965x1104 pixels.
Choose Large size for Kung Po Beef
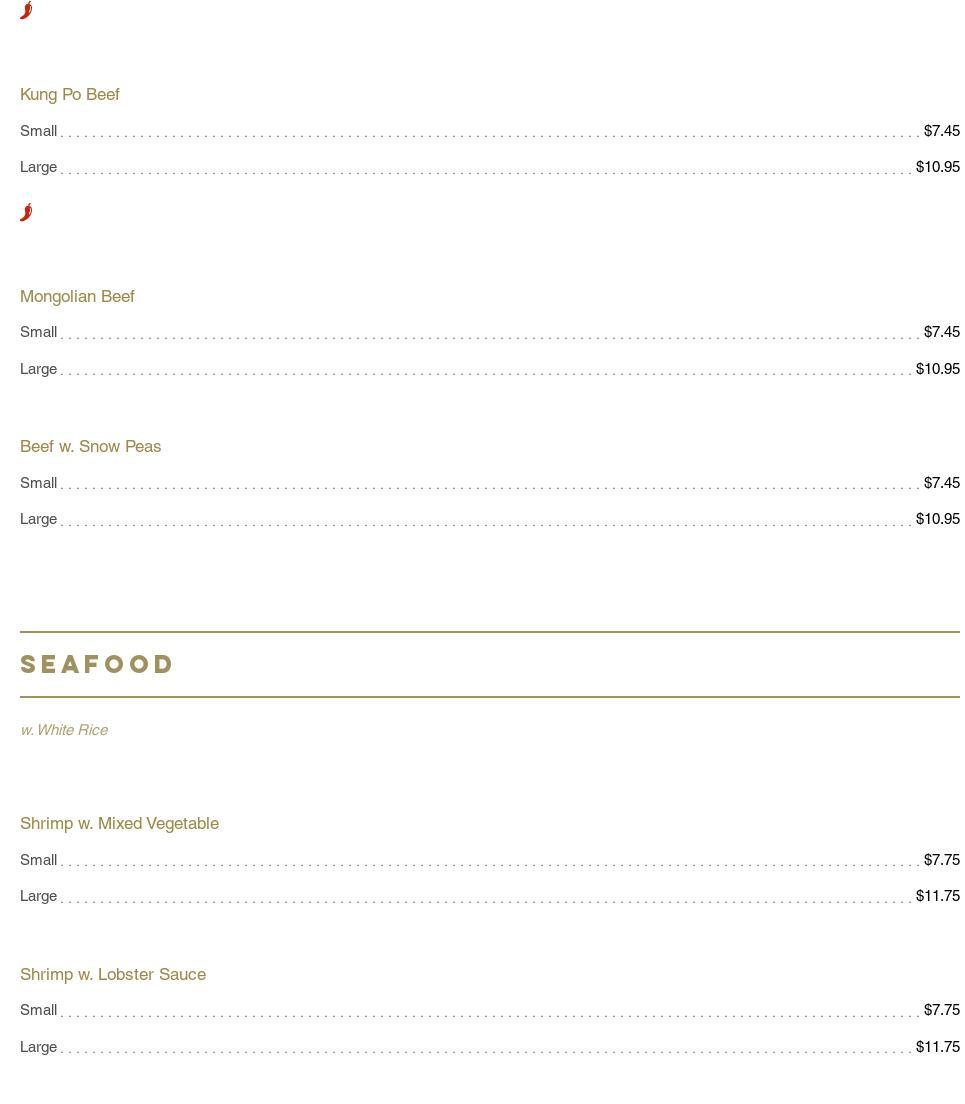coord(39,167)
